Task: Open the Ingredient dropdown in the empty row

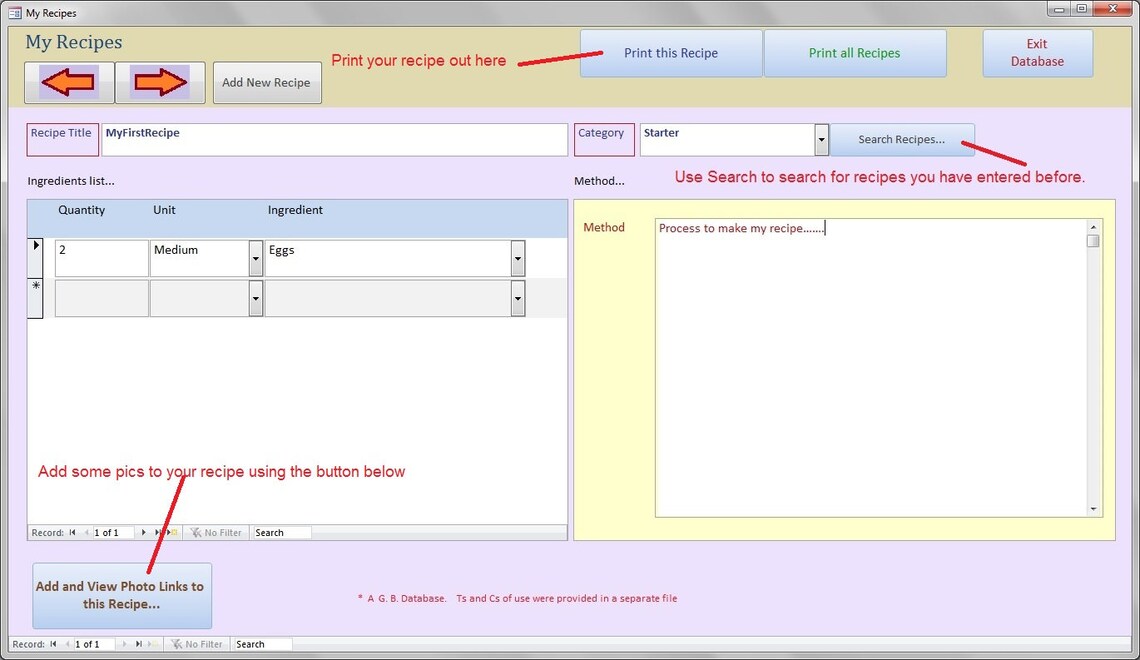Action: (517, 298)
